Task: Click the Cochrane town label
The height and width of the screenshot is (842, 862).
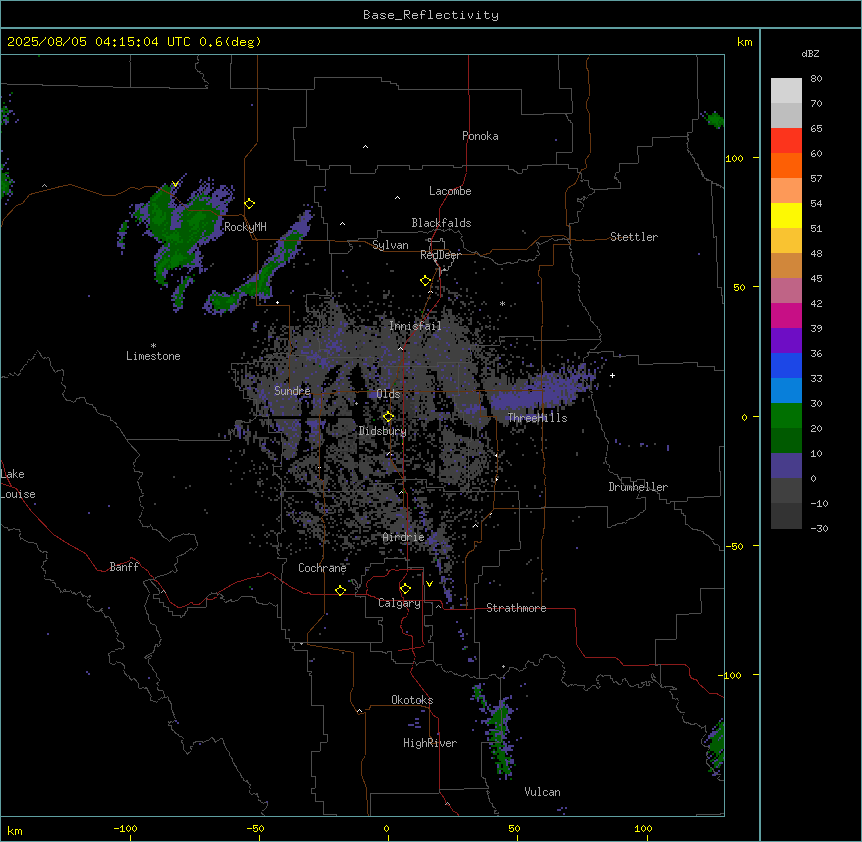Action: tap(322, 568)
